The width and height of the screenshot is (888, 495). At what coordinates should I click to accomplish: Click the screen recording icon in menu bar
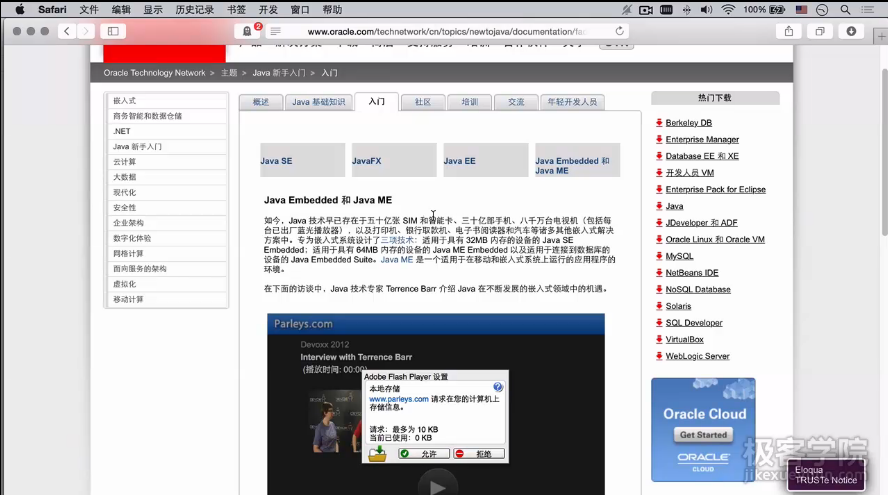[646, 10]
